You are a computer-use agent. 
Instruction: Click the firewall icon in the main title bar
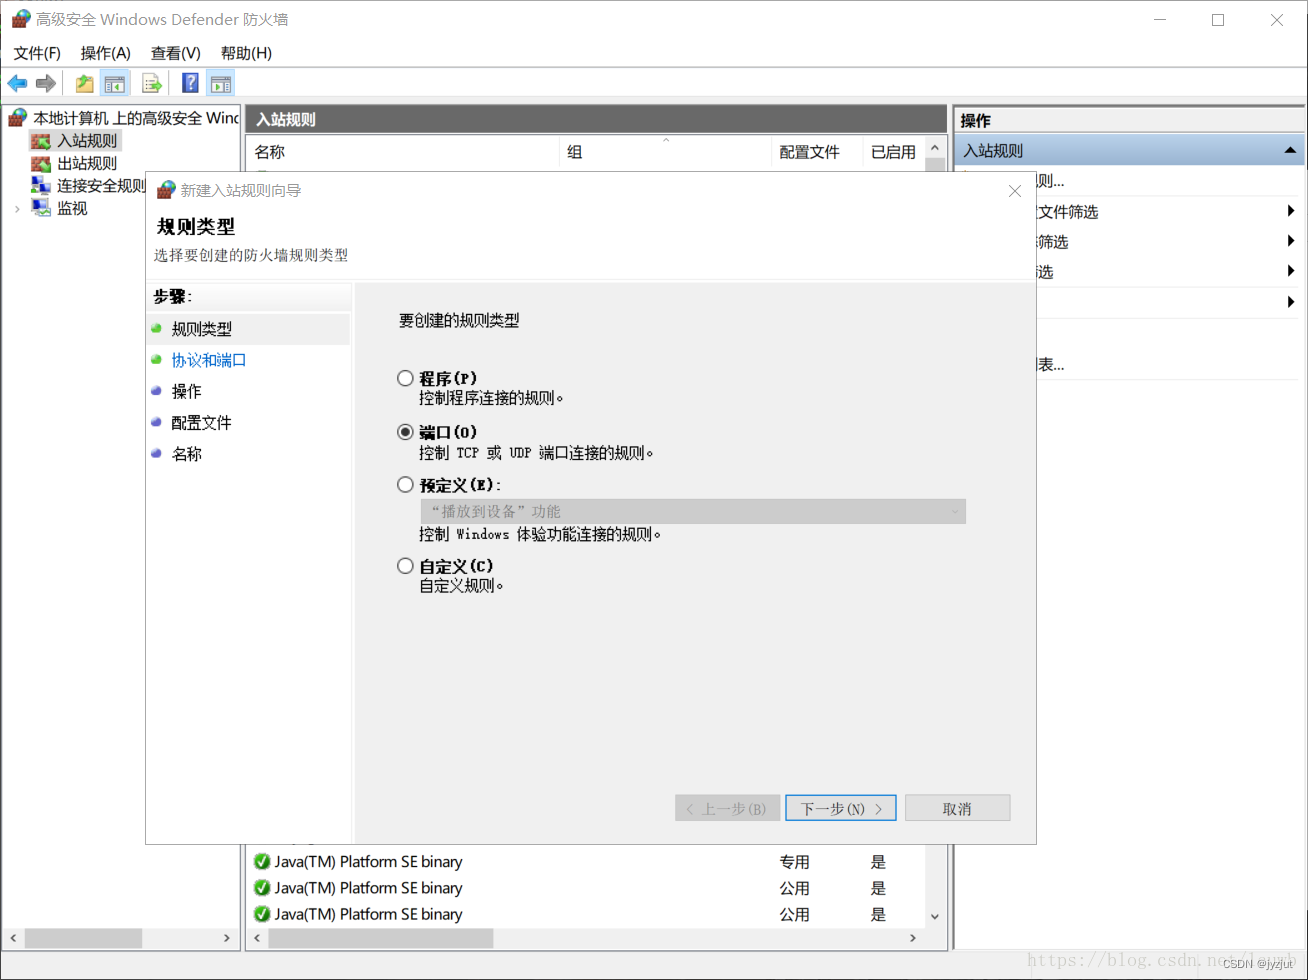[x=21, y=19]
